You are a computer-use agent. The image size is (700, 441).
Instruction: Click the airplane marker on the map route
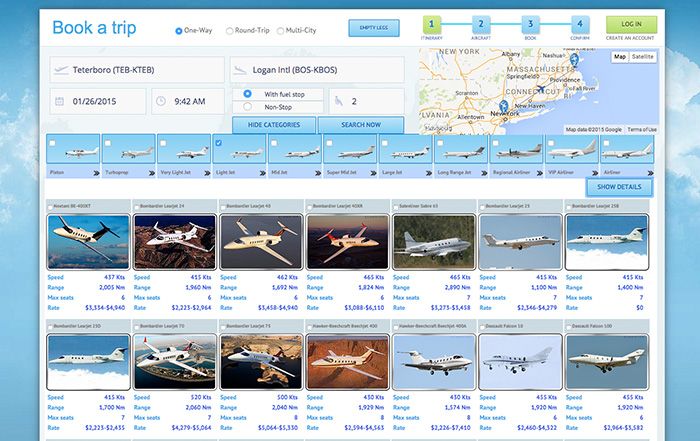(541, 88)
